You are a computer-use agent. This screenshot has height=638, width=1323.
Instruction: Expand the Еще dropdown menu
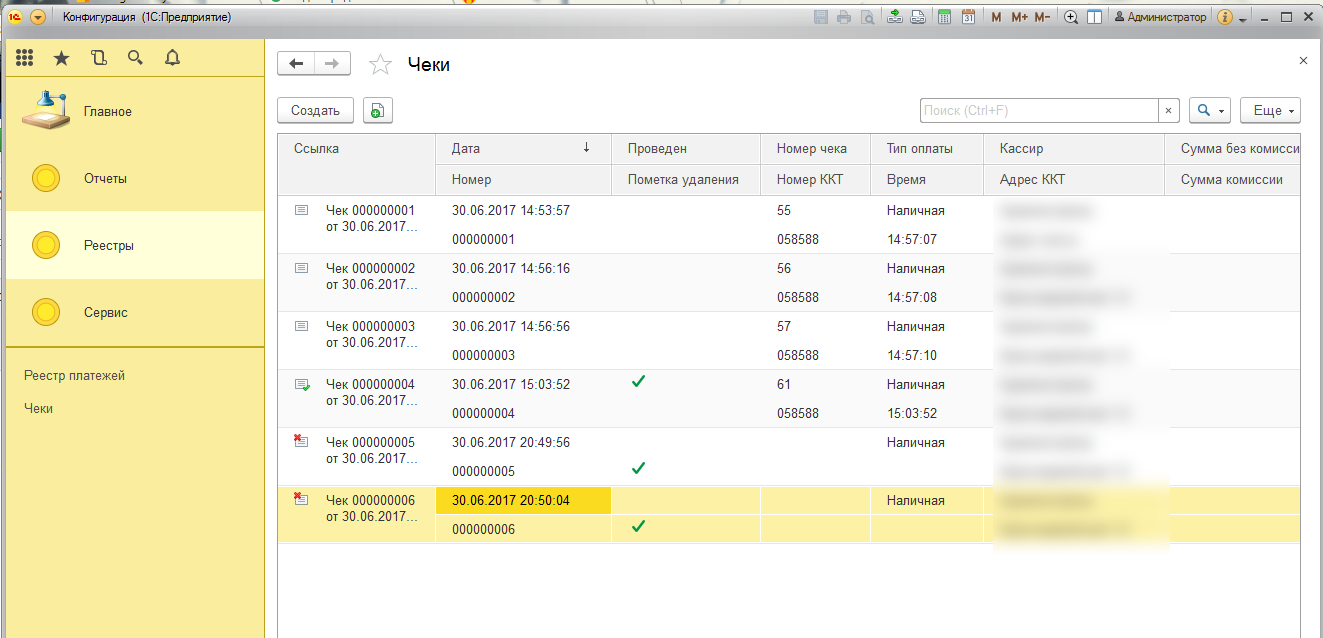pos(1270,111)
